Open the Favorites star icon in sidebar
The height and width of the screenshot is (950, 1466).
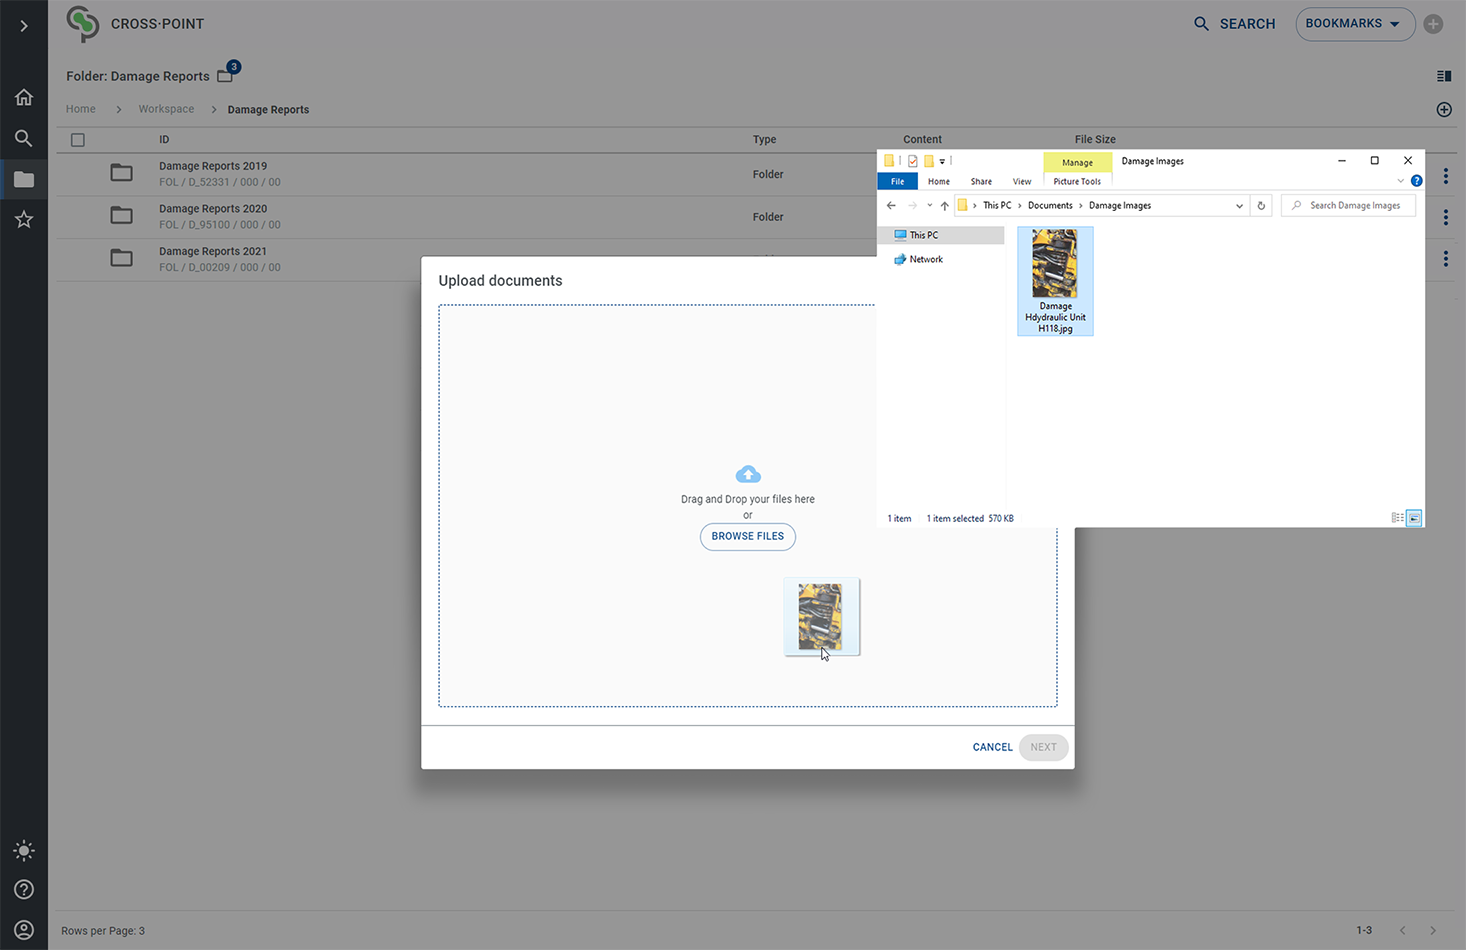pyautogui.click(x=24, y=220)
